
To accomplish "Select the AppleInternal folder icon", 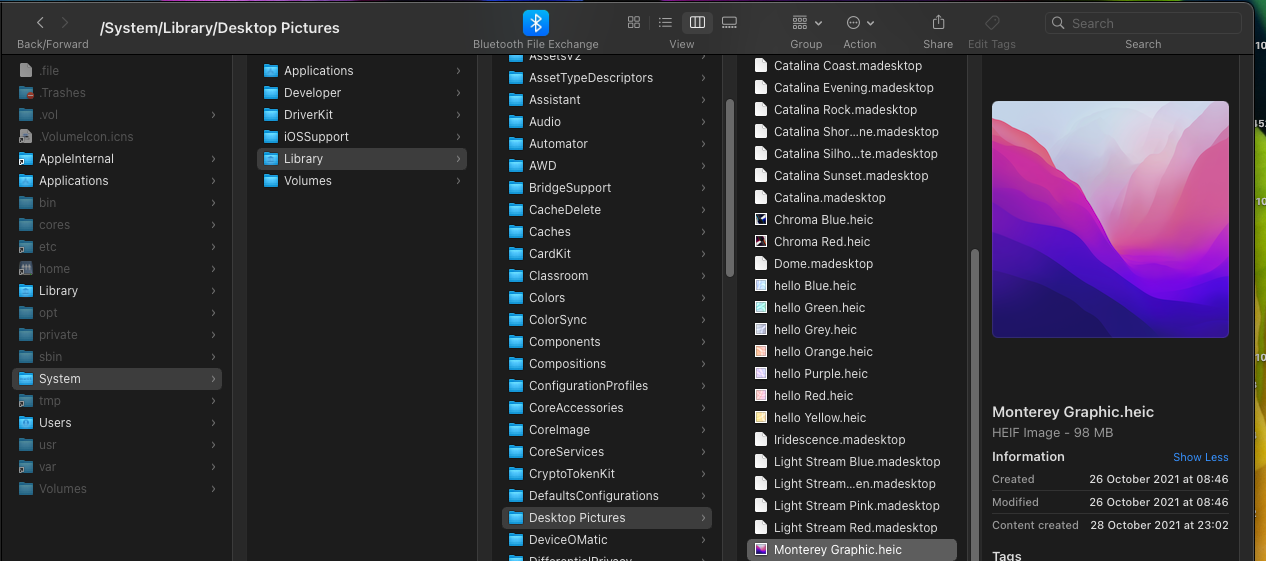I will pos(26,159).
